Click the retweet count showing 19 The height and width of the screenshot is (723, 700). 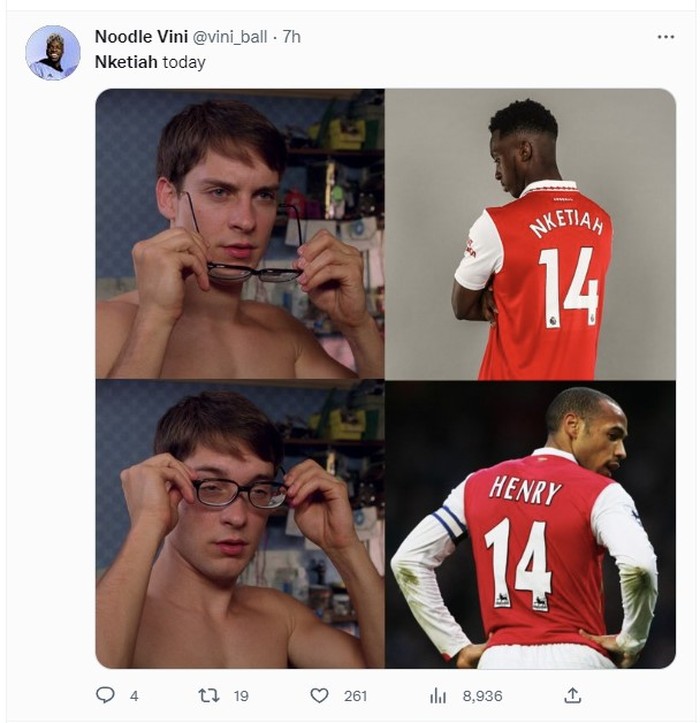pos(241,696)
